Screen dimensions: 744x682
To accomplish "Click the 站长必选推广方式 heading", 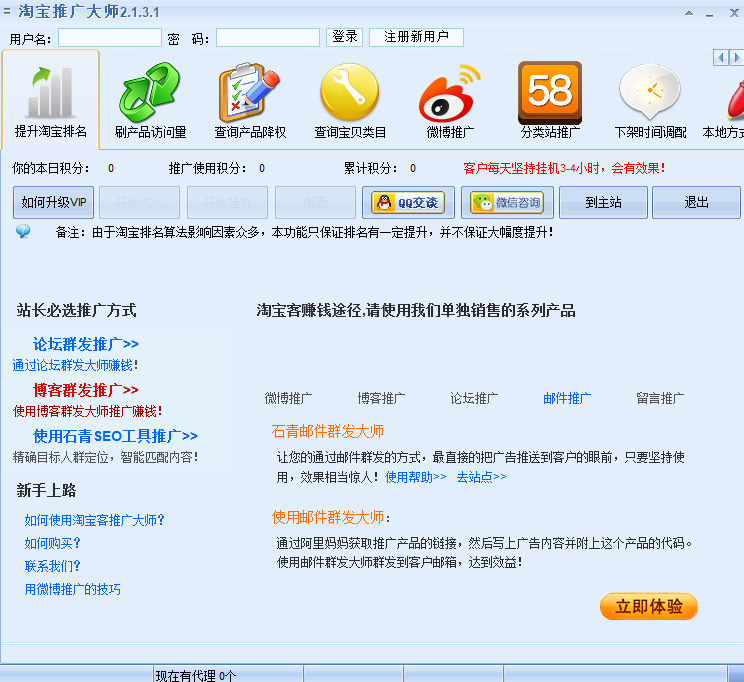I will [76, 310].
